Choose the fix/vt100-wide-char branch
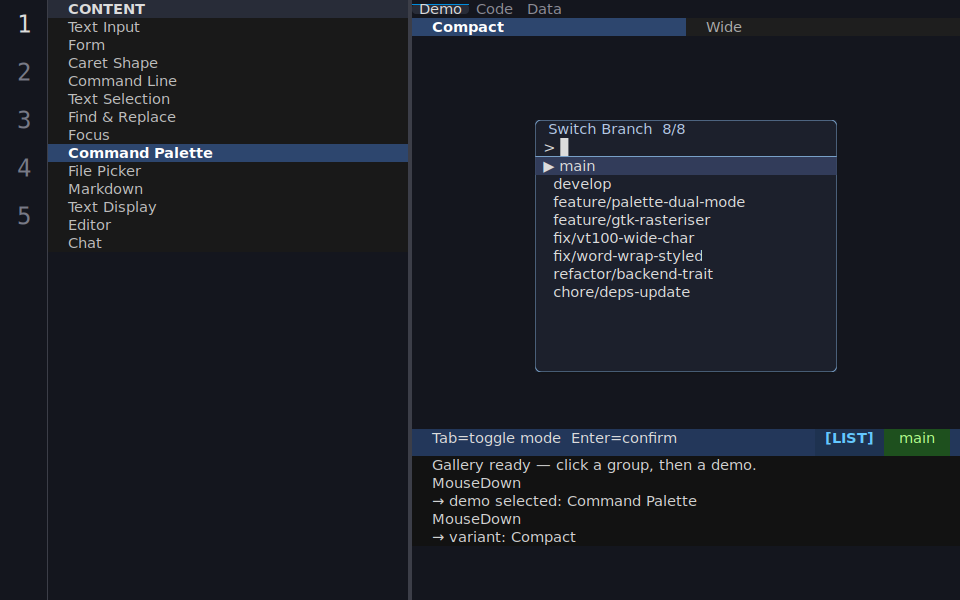This screenshot has width=960, height=600. (x=686, y=238)
